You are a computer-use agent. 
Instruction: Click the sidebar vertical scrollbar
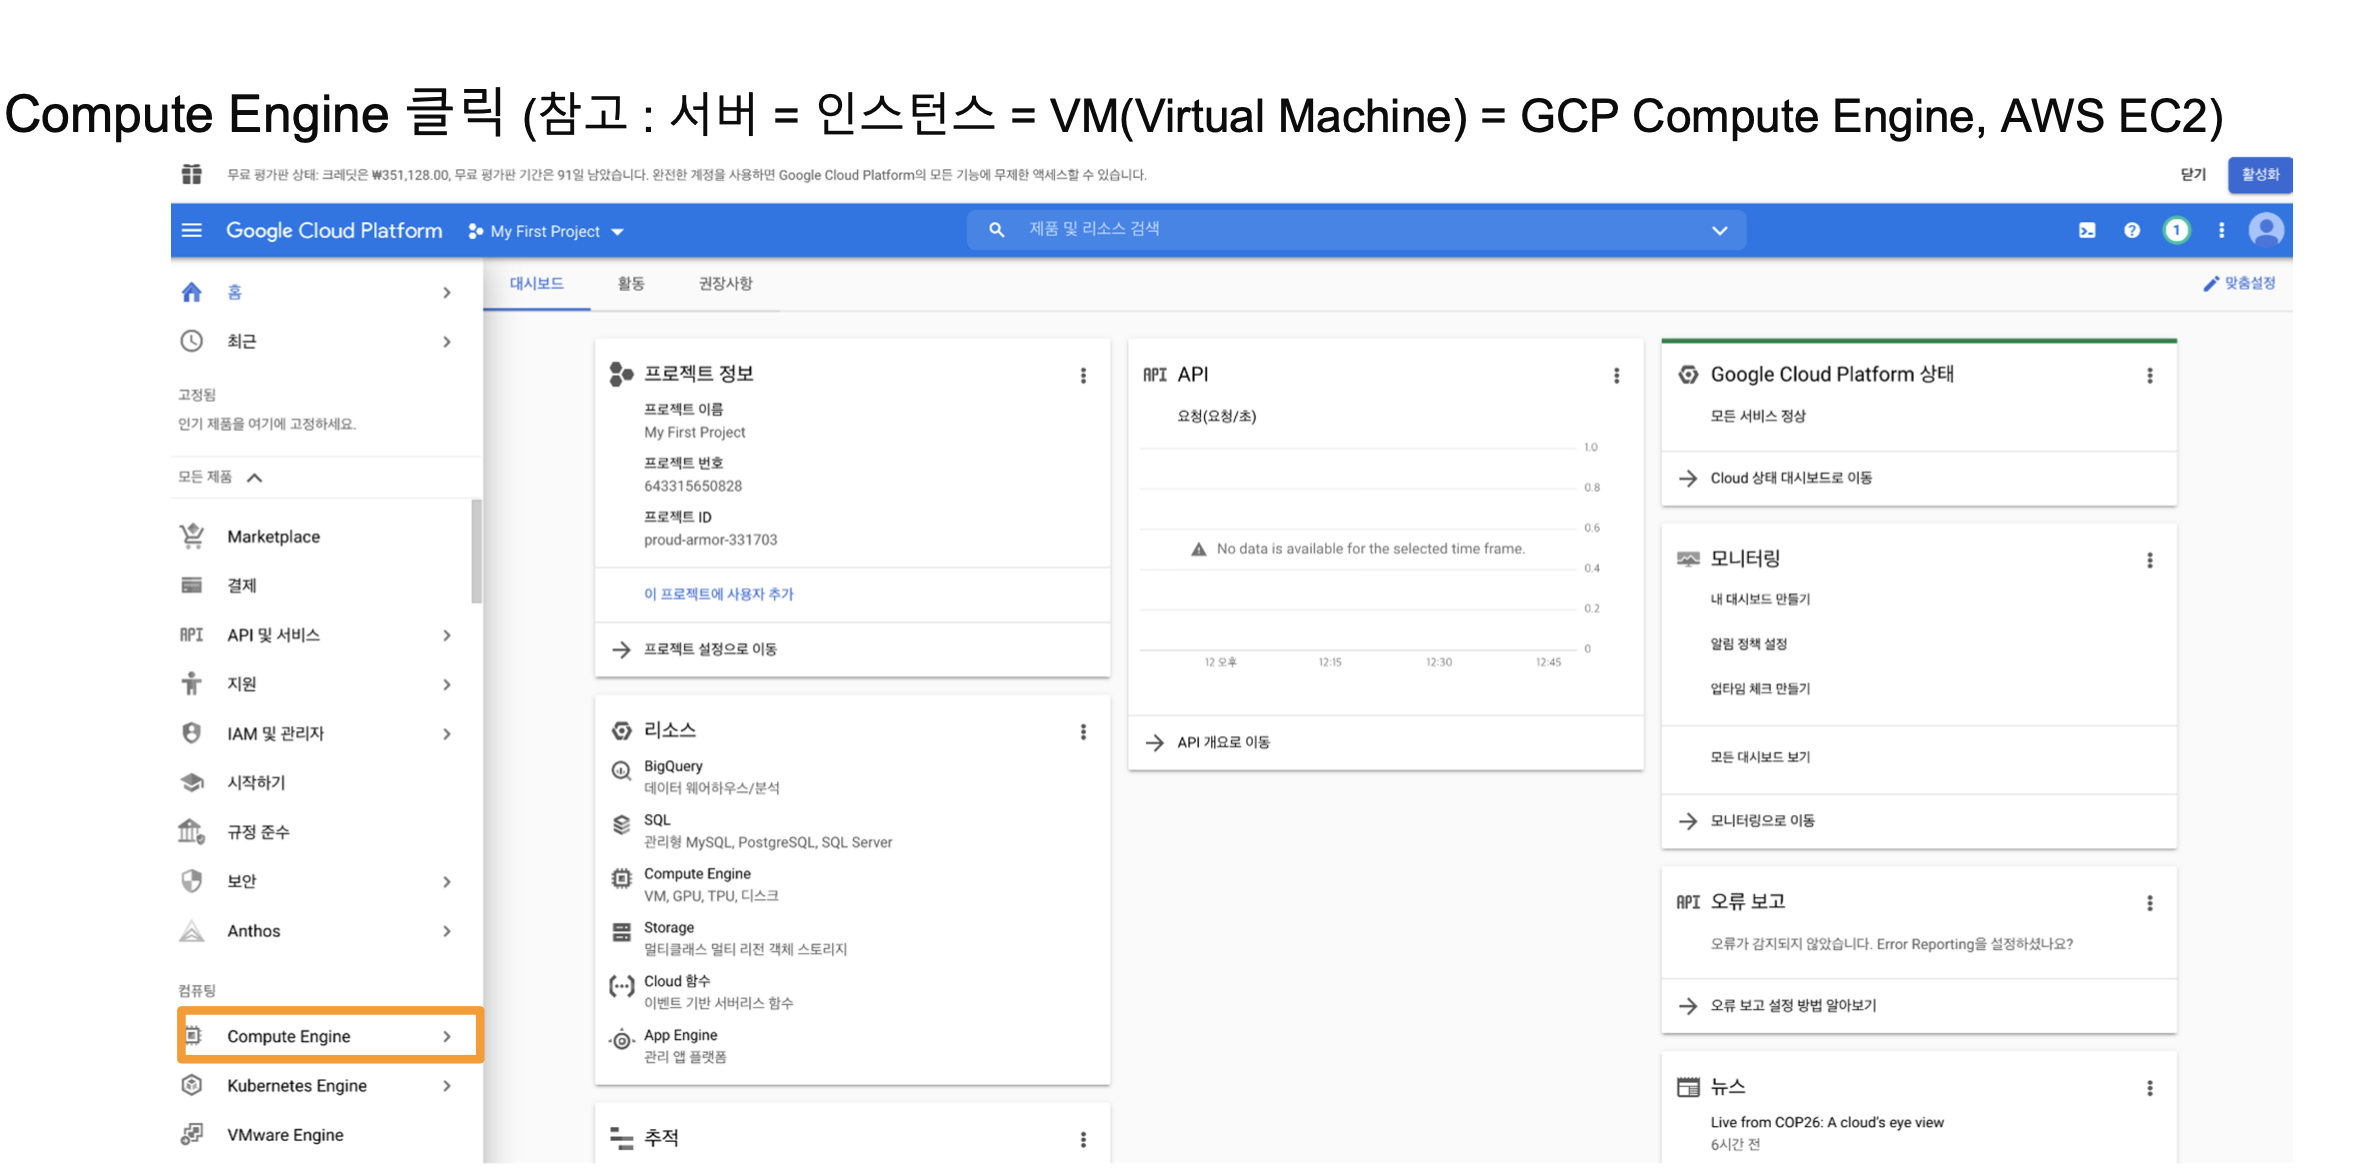click(x=477, y=552)
